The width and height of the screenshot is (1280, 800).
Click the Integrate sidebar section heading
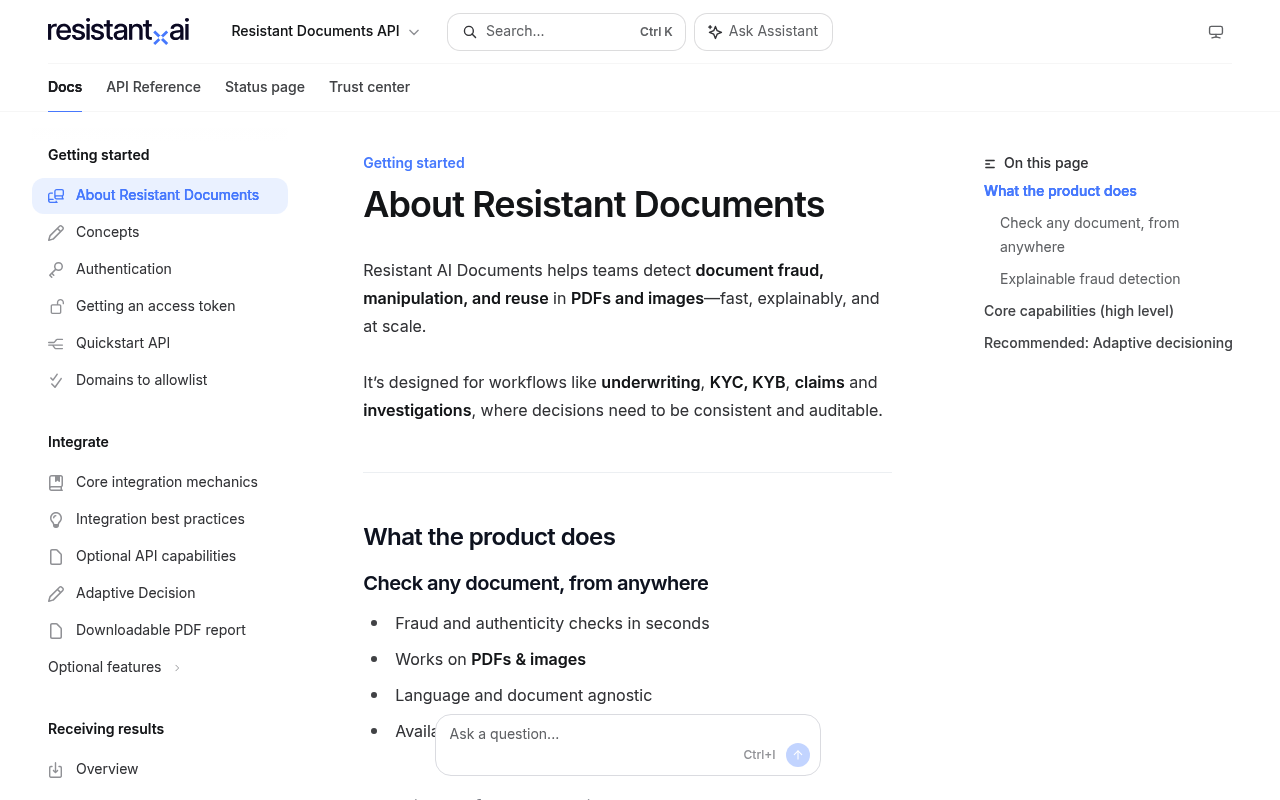tap(78, 442)
